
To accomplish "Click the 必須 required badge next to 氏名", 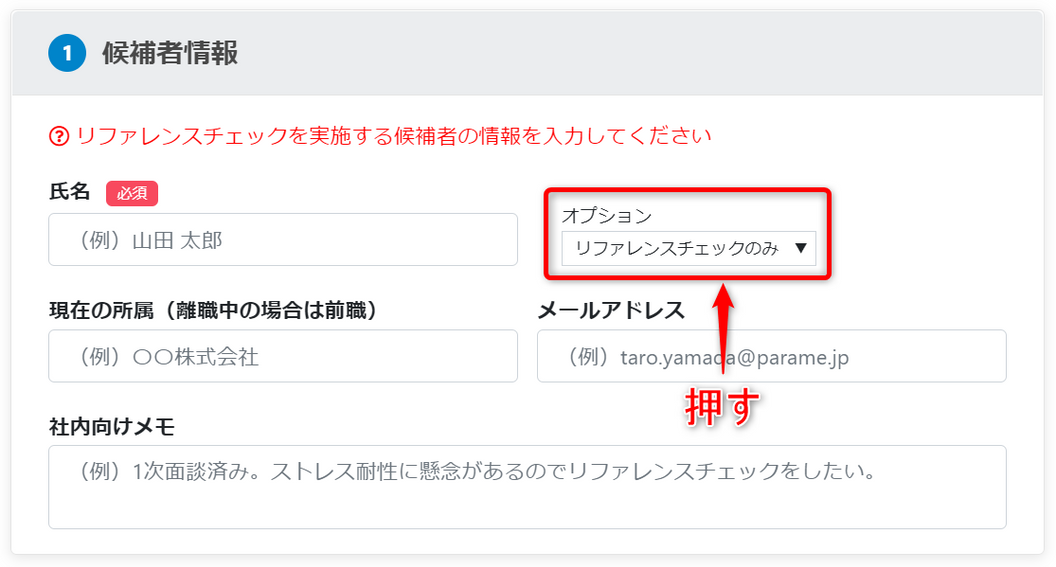I will (132, 193).
